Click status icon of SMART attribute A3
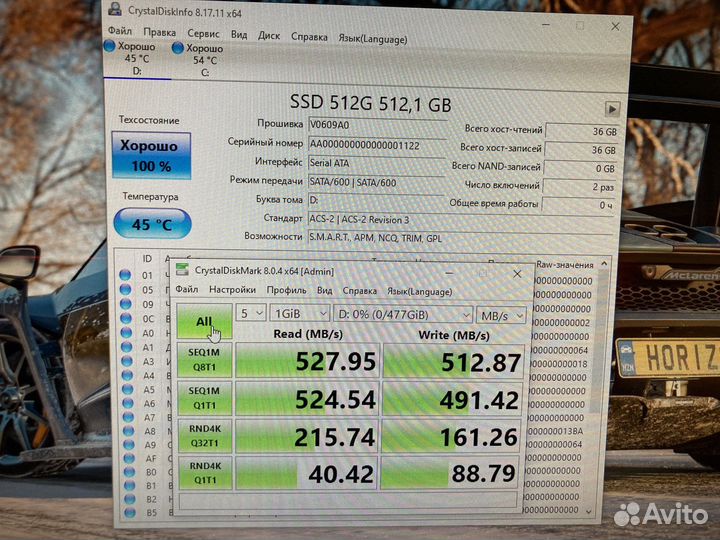This screenshot has width=720, height=540. coord(127,361)
